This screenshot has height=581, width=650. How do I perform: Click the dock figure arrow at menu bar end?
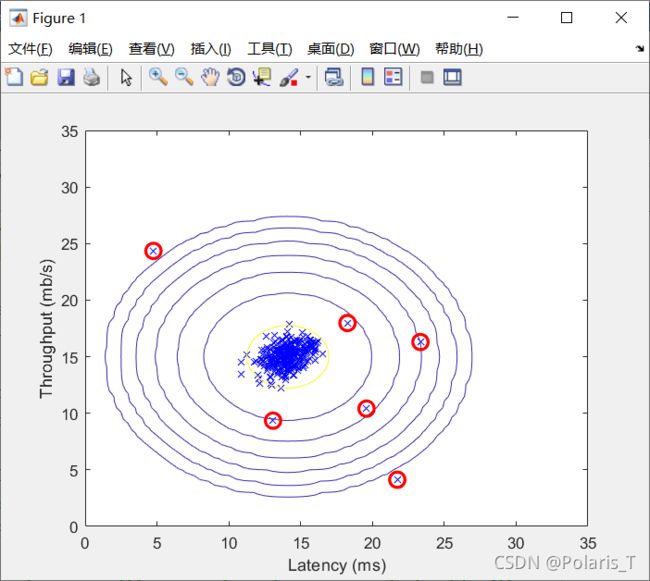tap(640, 48)
